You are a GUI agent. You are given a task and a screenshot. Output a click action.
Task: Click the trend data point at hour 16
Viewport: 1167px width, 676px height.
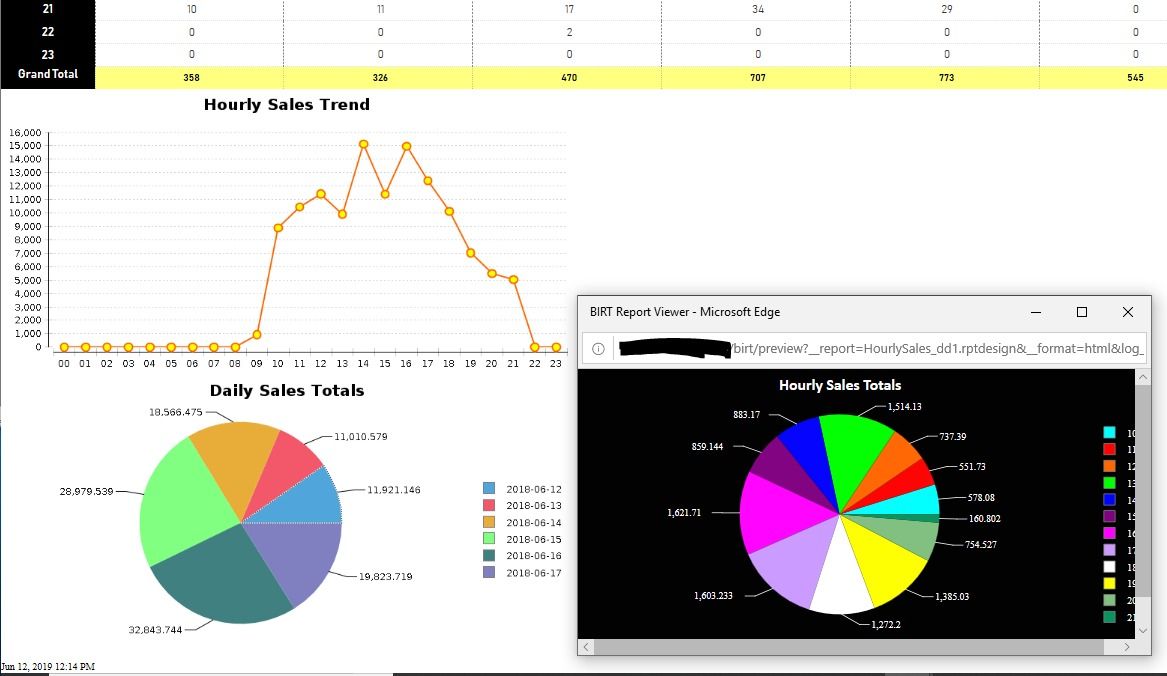pyautogui.click(x=406, y=147)
